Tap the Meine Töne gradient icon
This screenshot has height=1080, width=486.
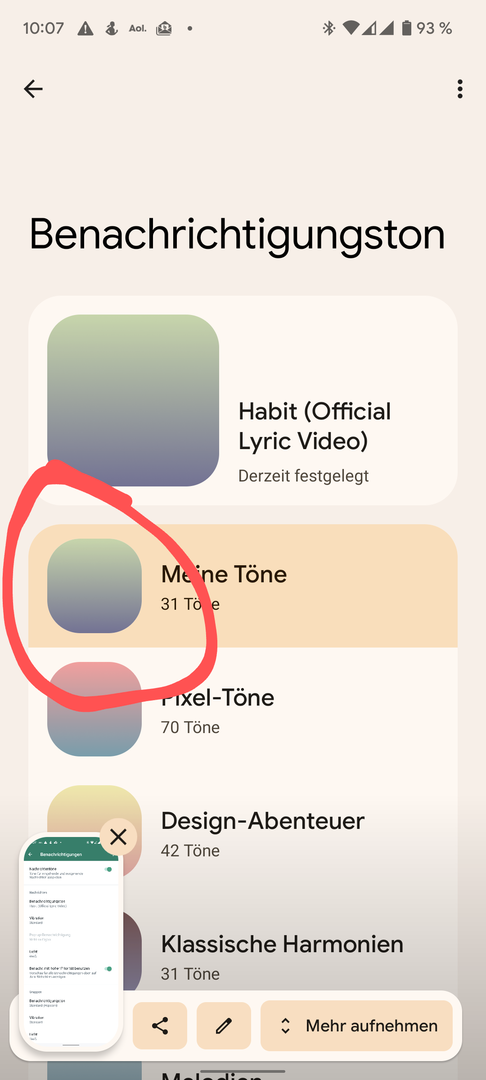click(x=94, y=585)
